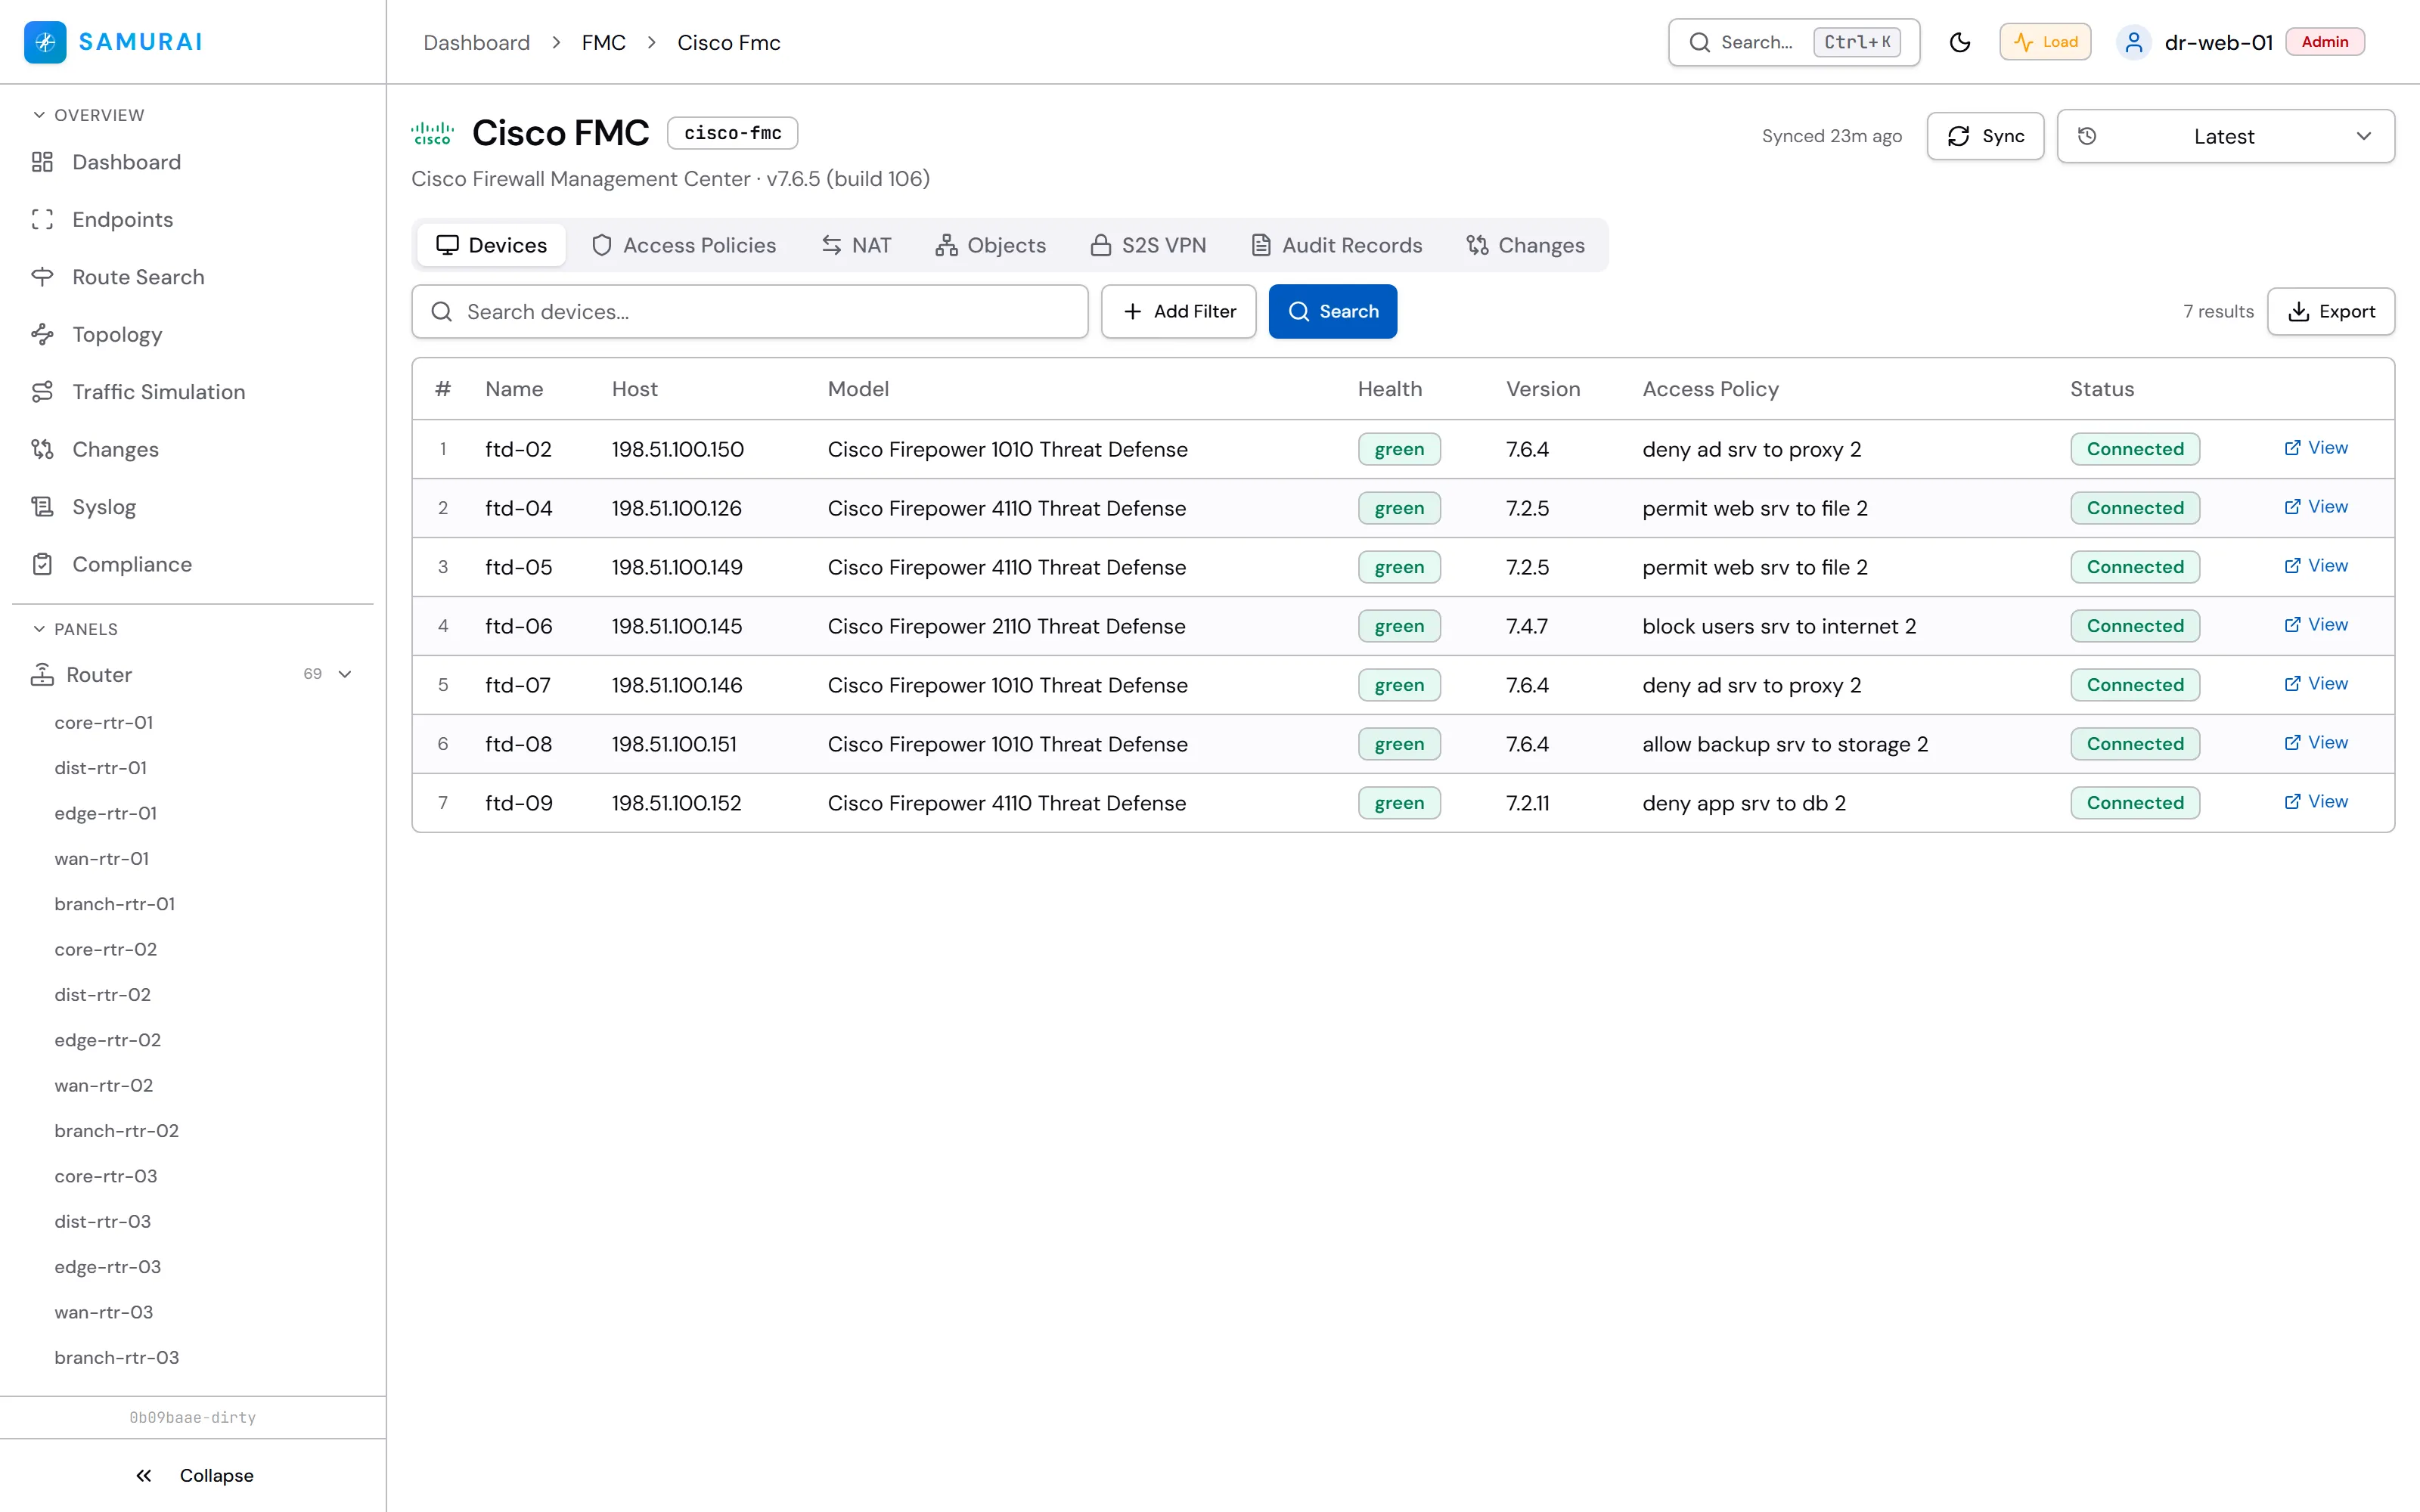Image resolution: width=2420 pixels, height=1512 pixels.
Task: Click the View link for ftd-04
Action: (2316, 507)
